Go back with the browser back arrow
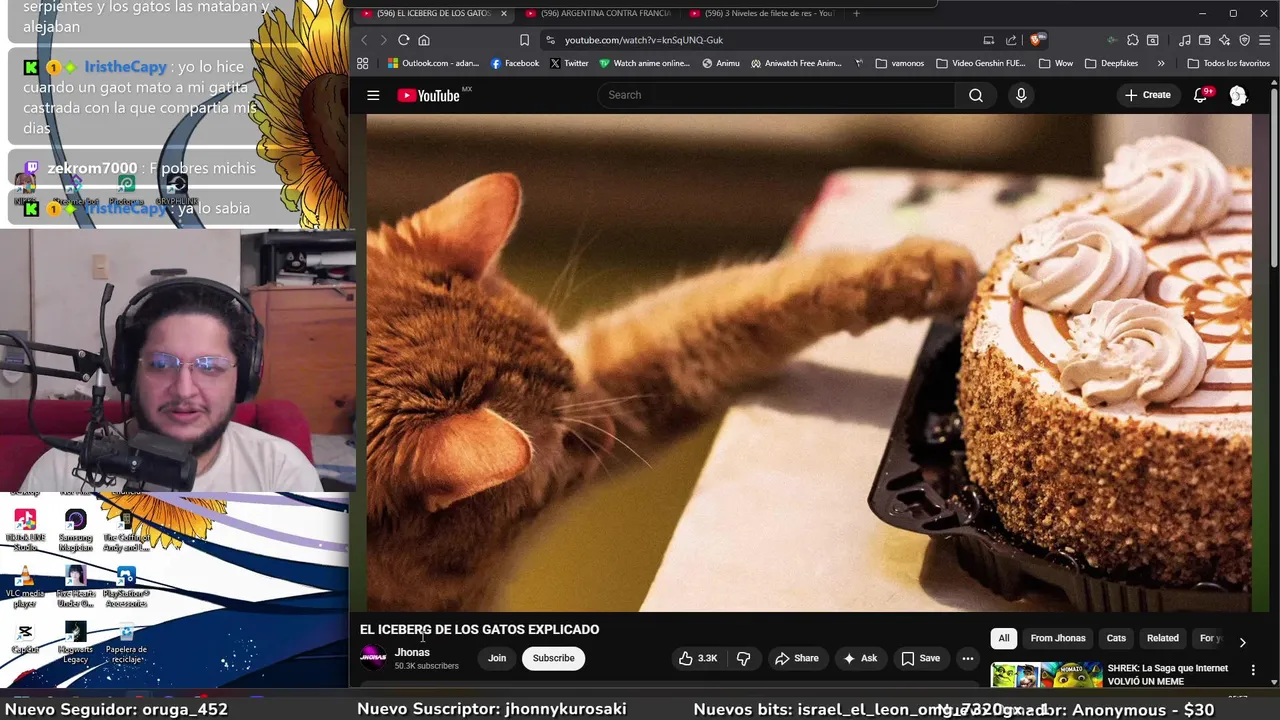 [x=363, y=40]
